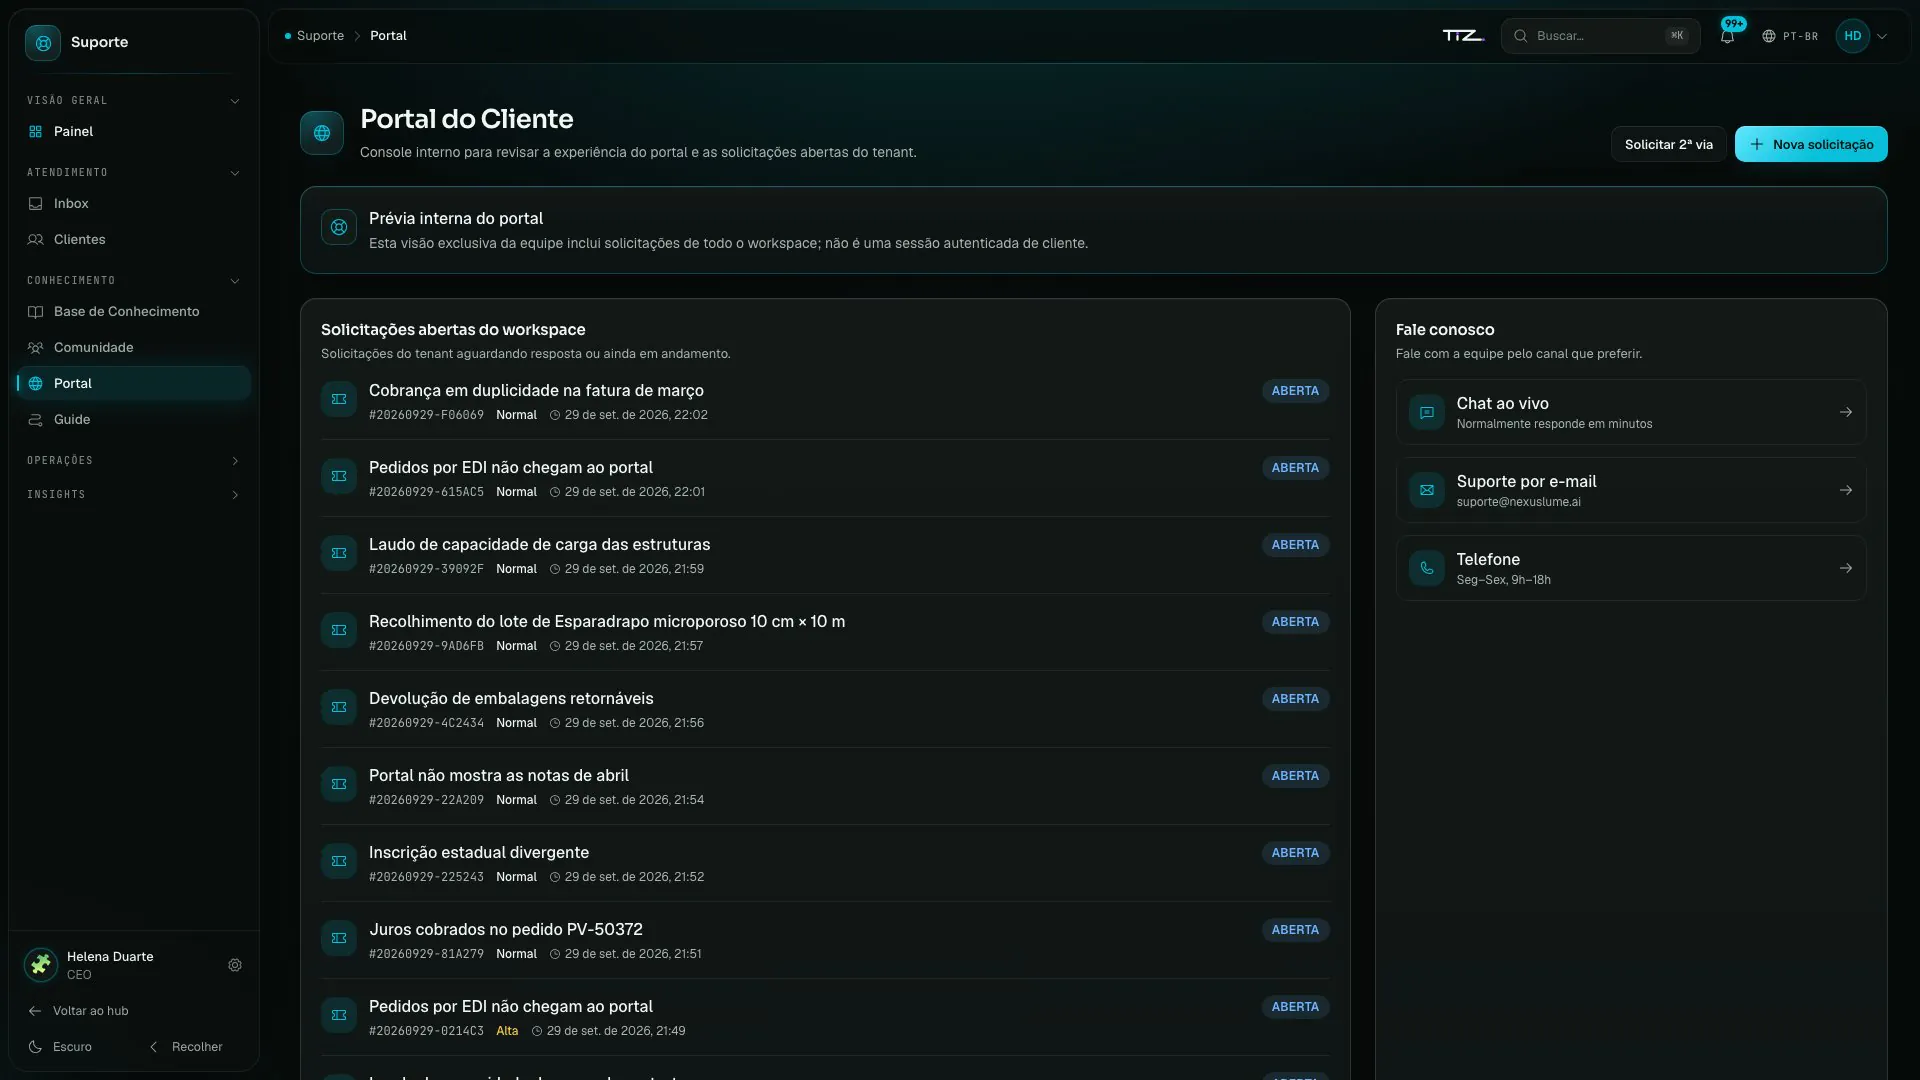The image size is (1920, 1080).
Task: Click arrow on Telefone card
Action: [x=1846, y=568]
